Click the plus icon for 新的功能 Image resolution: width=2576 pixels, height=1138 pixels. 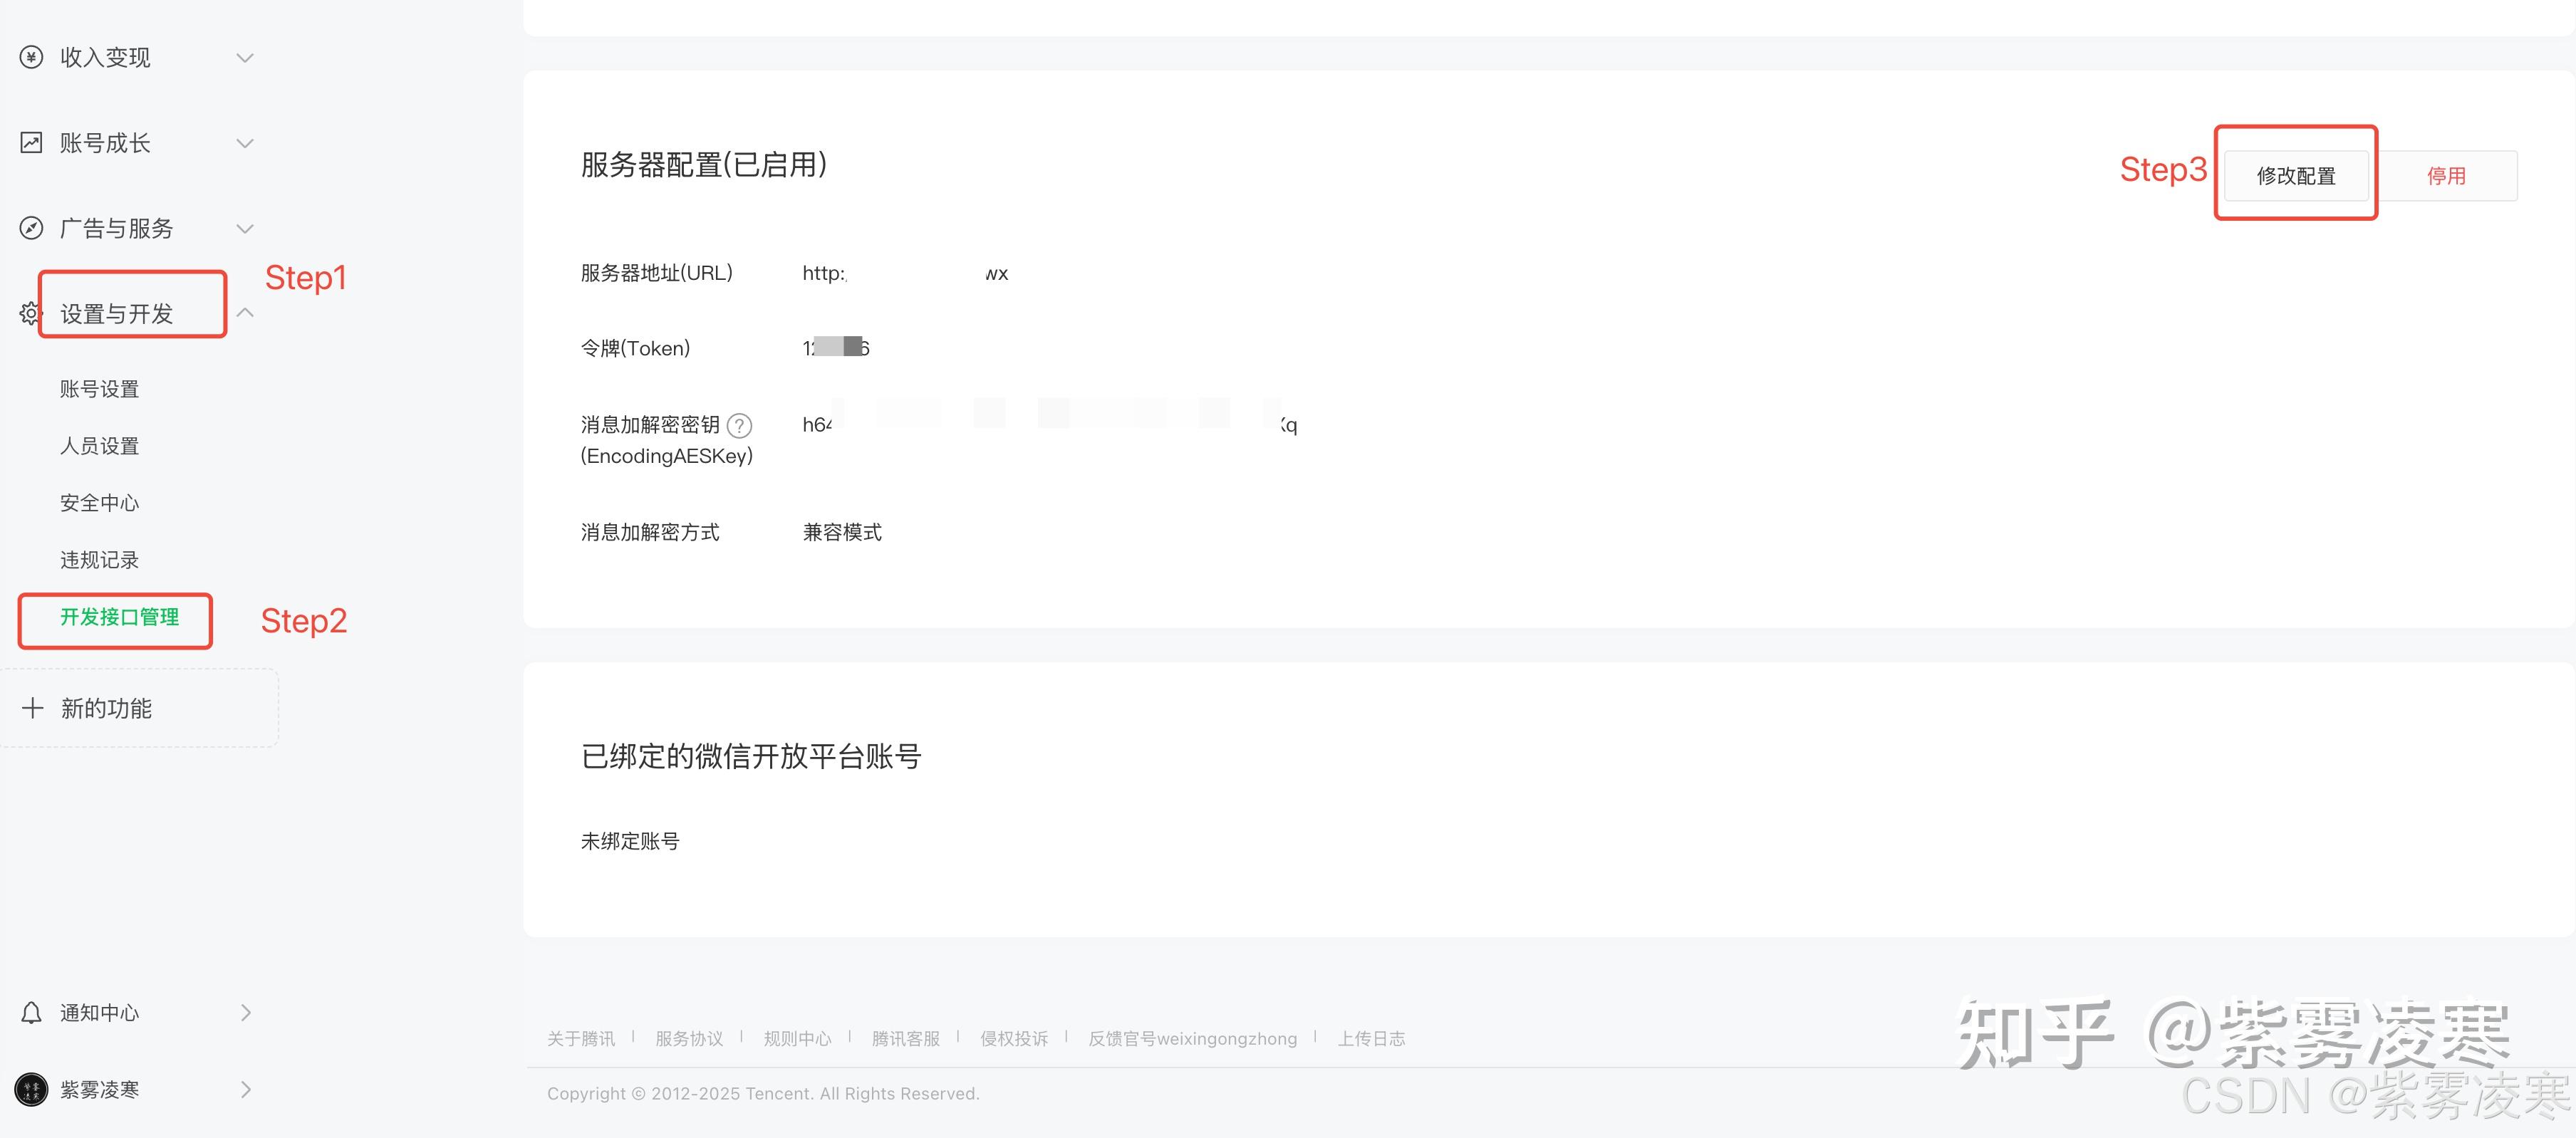click(x=32, y=708)
